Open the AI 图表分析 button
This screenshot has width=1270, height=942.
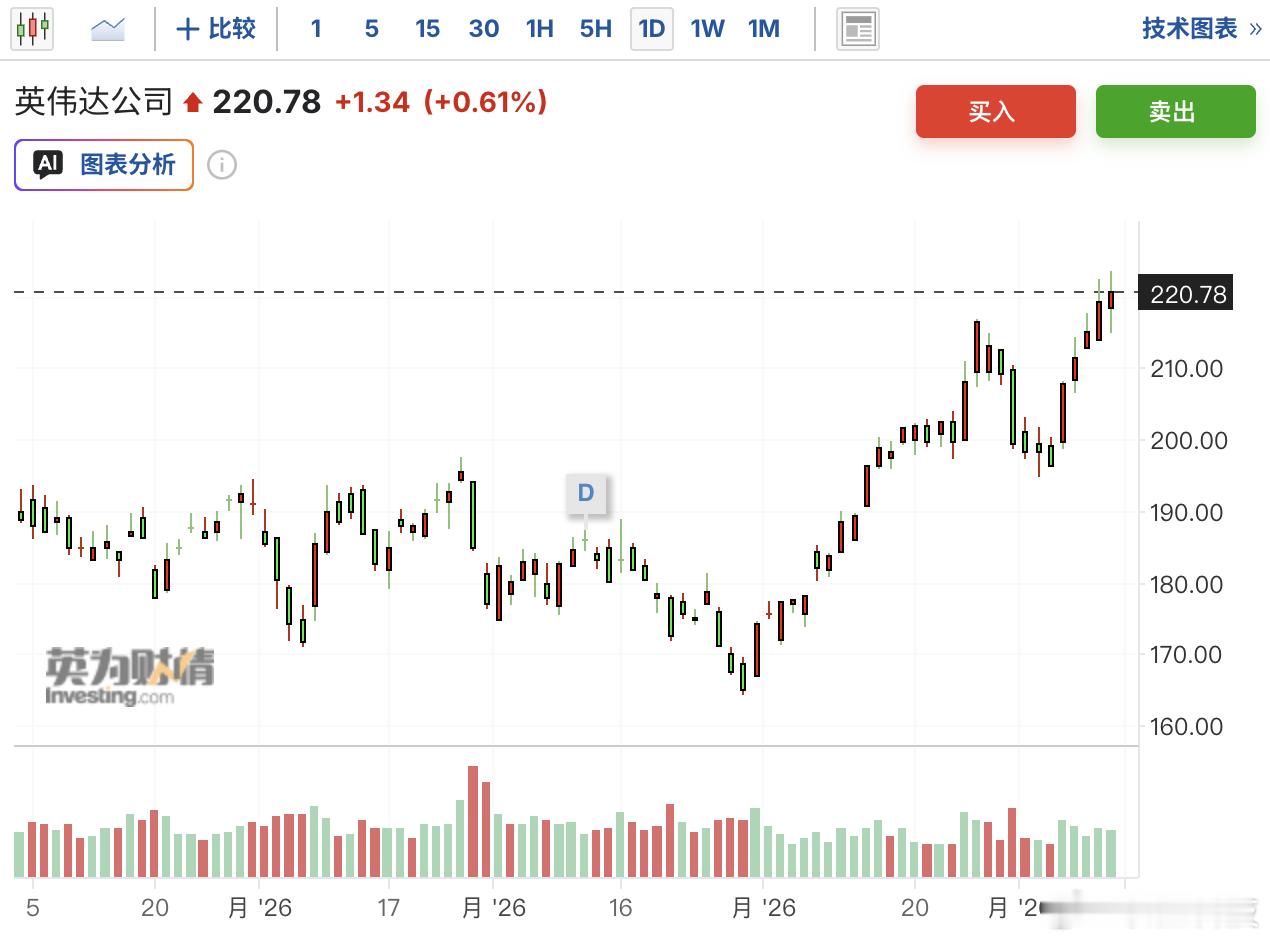[x=104, y=165]
